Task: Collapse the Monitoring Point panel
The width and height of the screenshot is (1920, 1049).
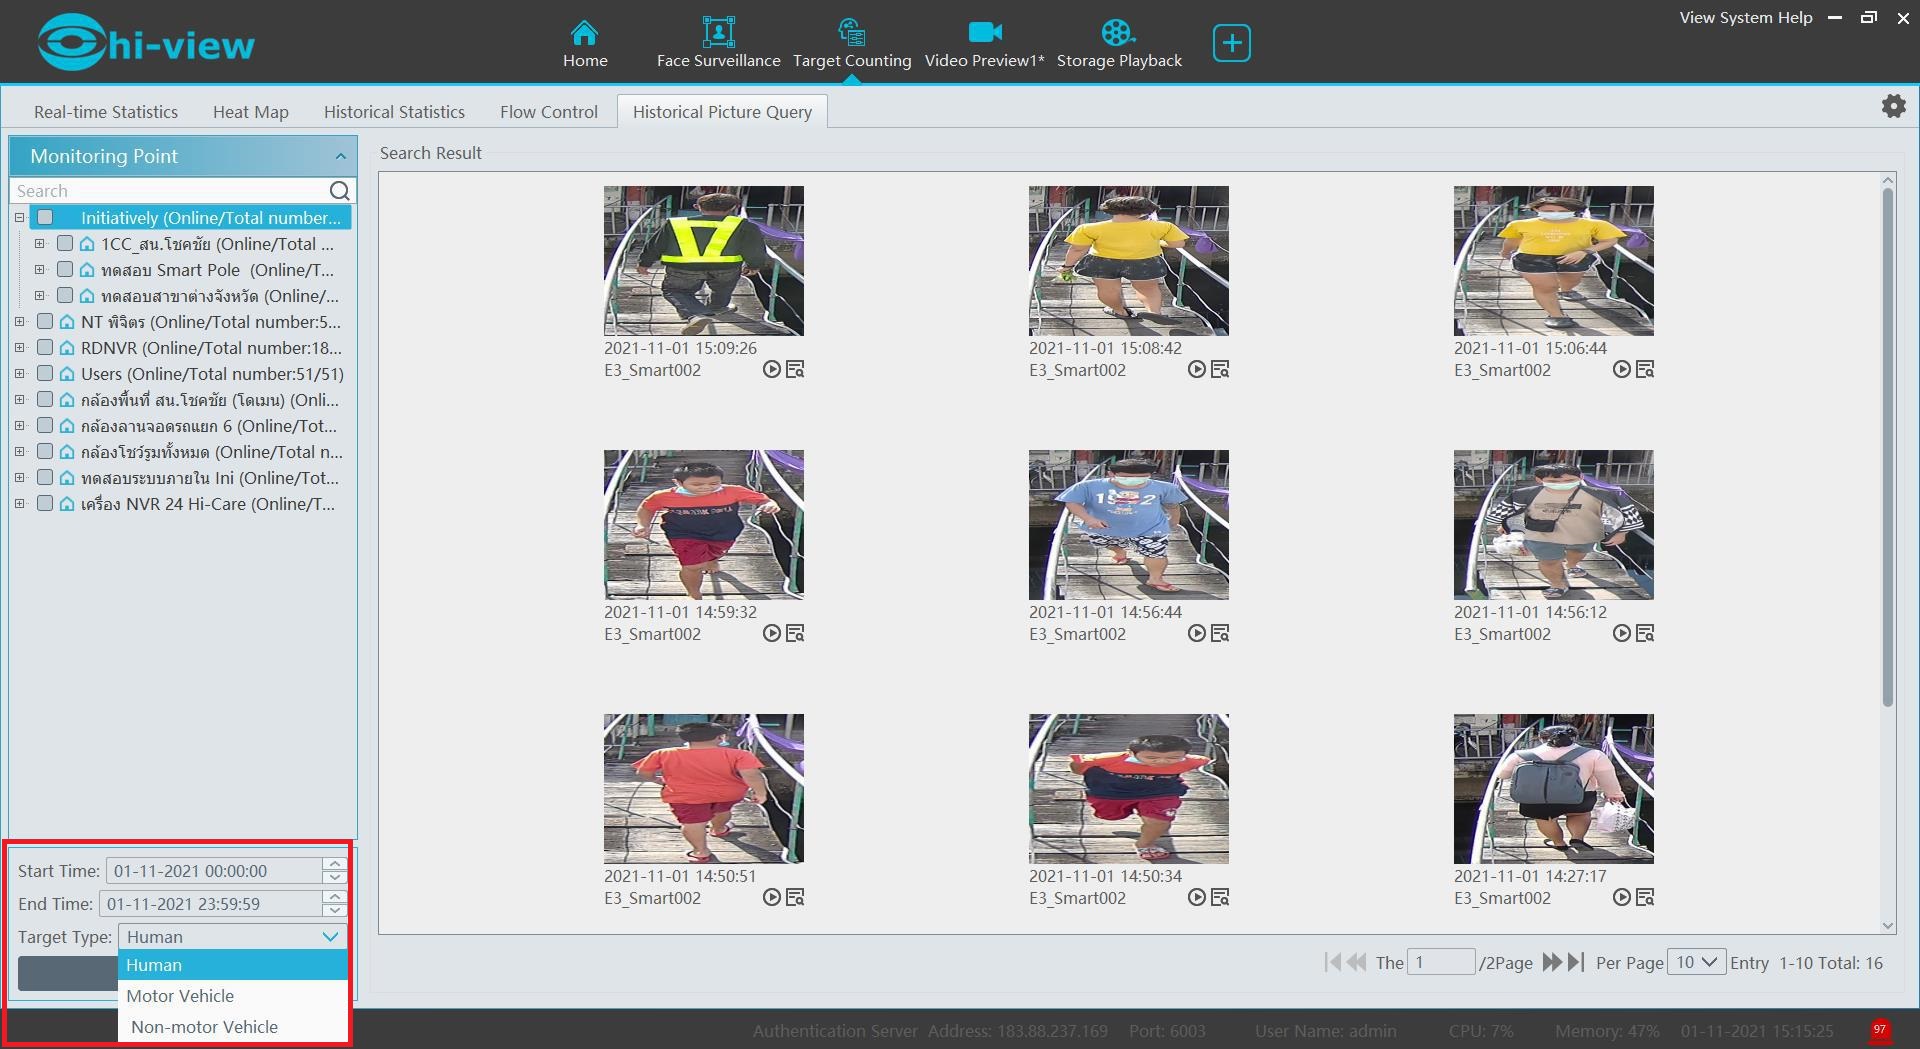Action: (x=340, y=157)
